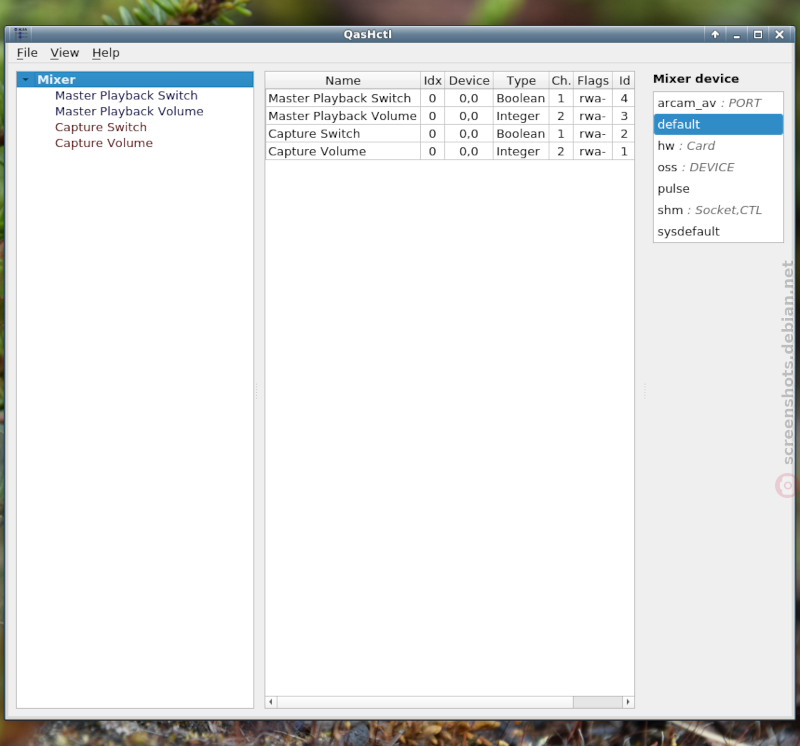Viewport: 800px width, 746px height.
Task: Click Id cell 3 of Master Playback Volume
Action: click(x=624, y=116)
